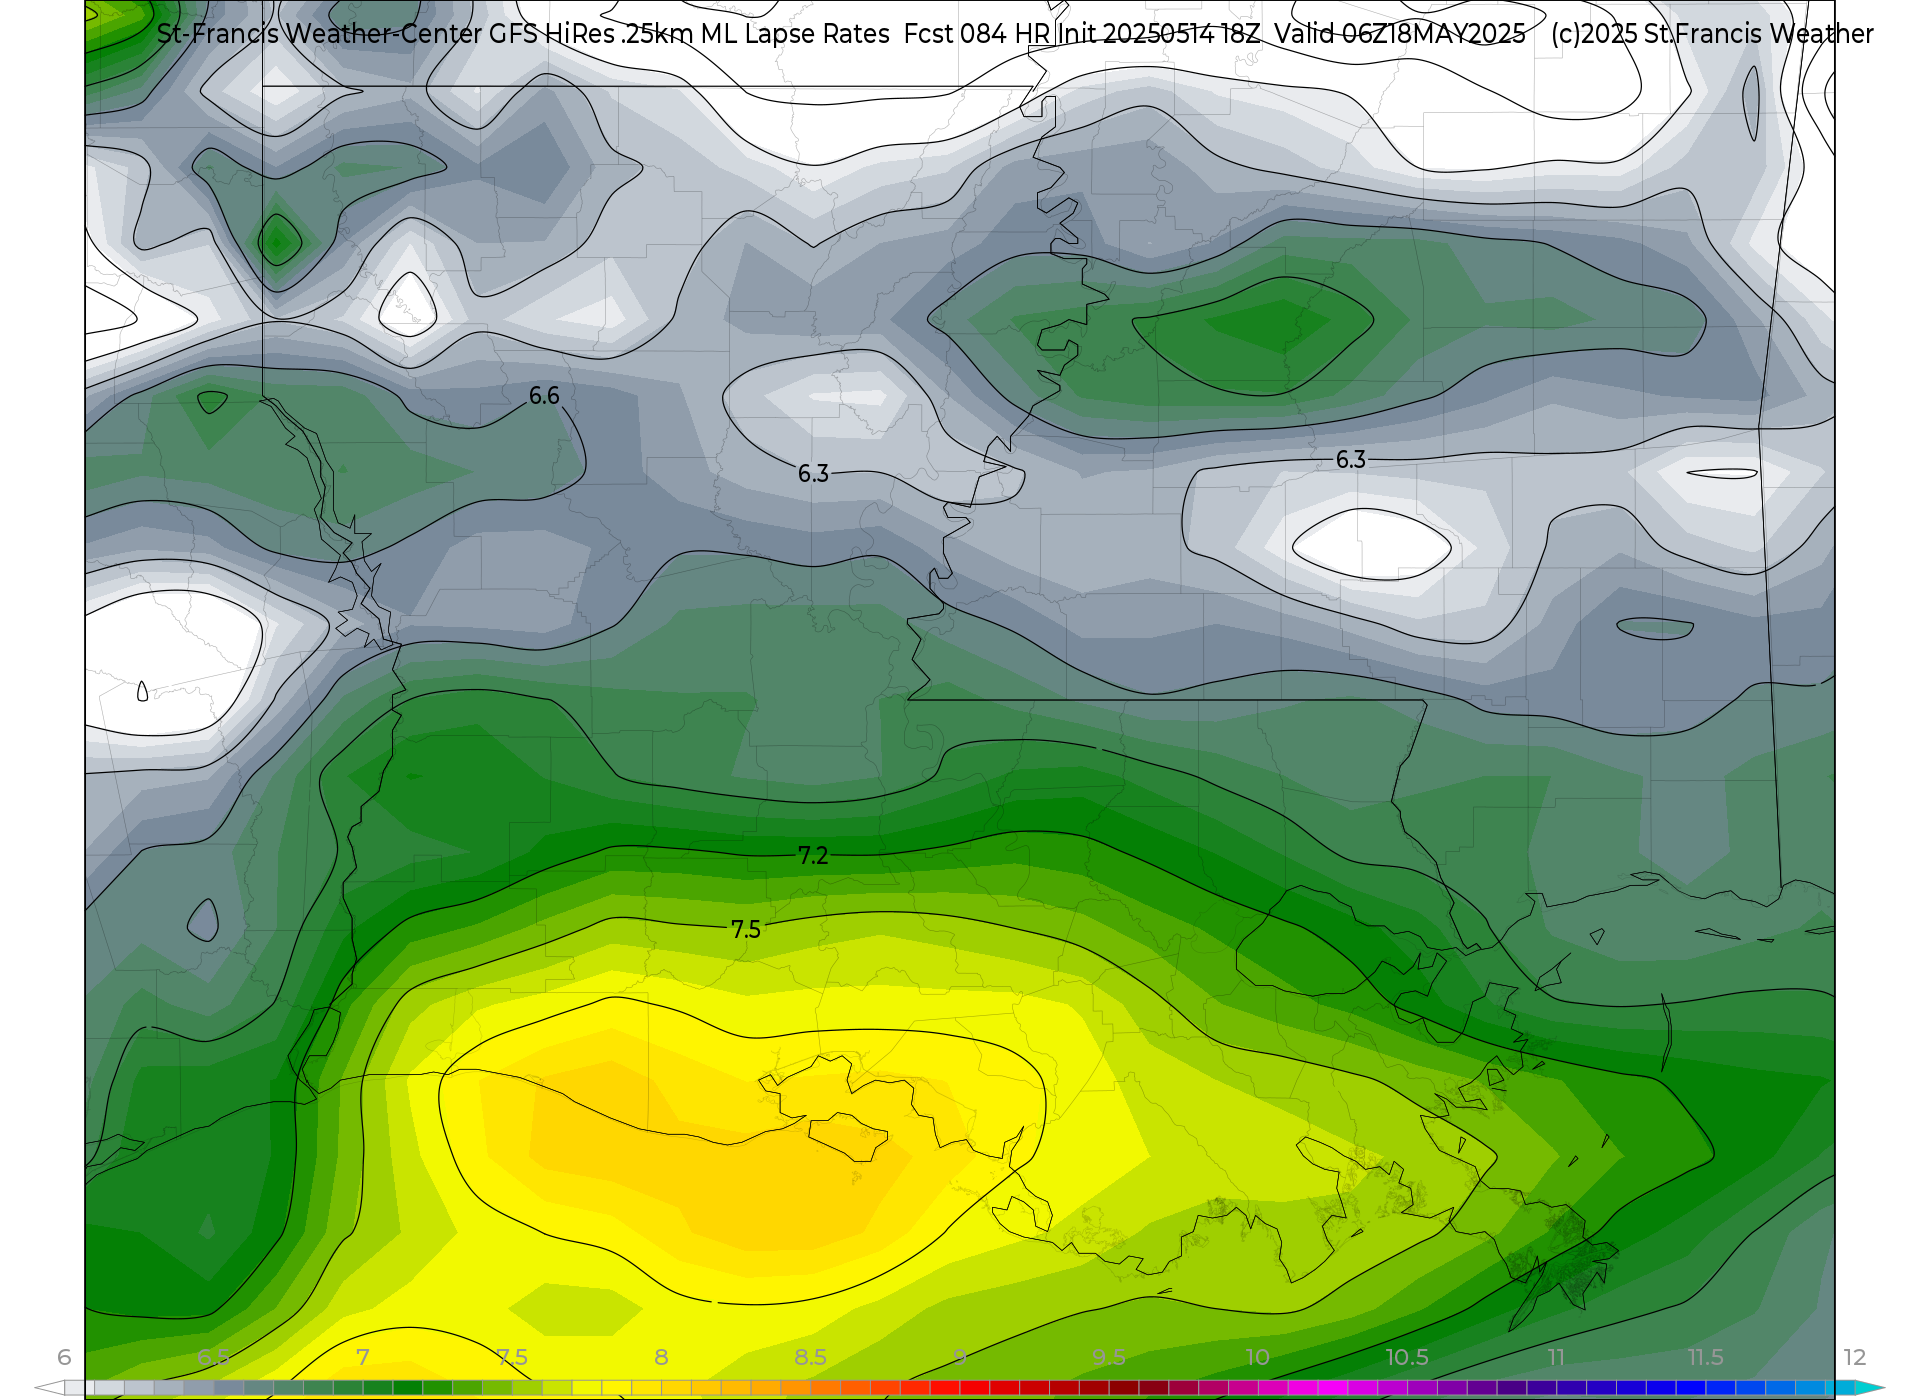Click the colorbar tick label 11
The width and height of the screenshot is (1920, 1400).
1556,1358
